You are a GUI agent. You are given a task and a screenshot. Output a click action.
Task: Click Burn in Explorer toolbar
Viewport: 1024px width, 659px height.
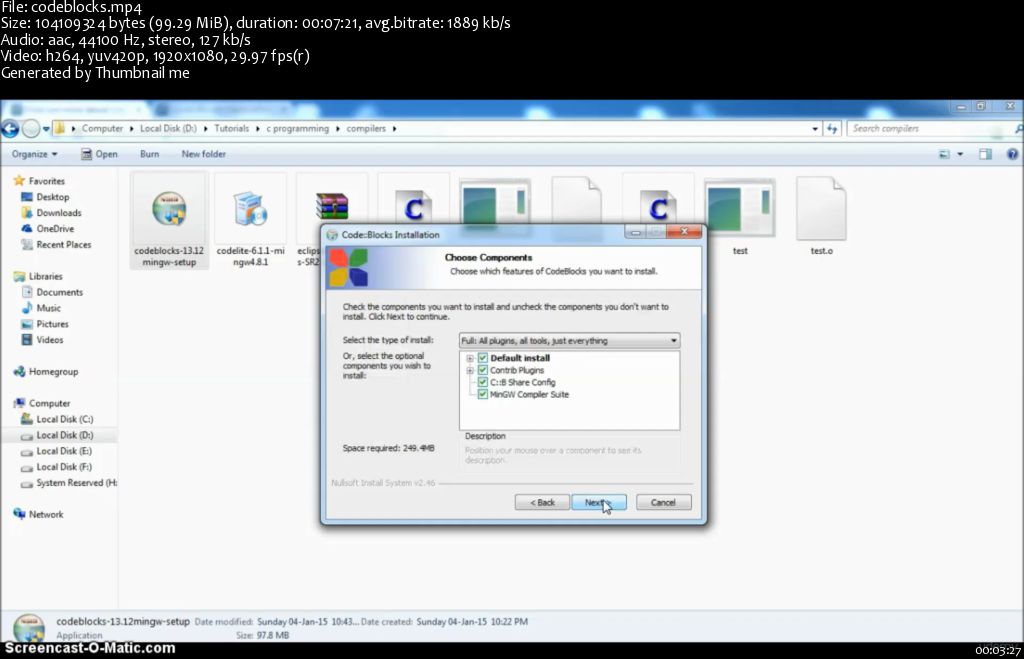pos(149,154)
